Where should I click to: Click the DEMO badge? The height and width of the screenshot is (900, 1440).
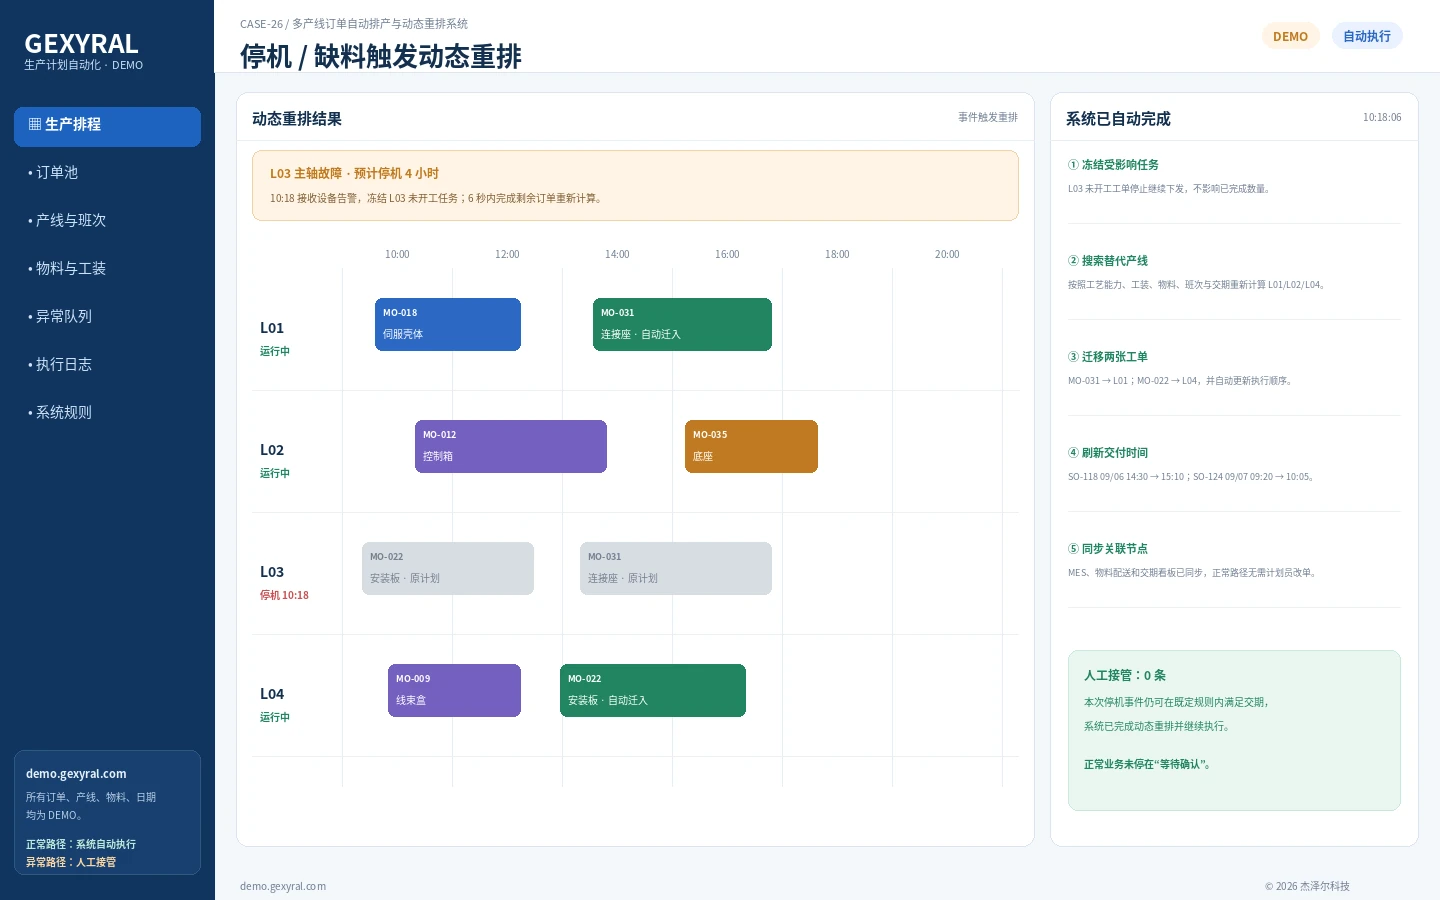point(1291,36)
